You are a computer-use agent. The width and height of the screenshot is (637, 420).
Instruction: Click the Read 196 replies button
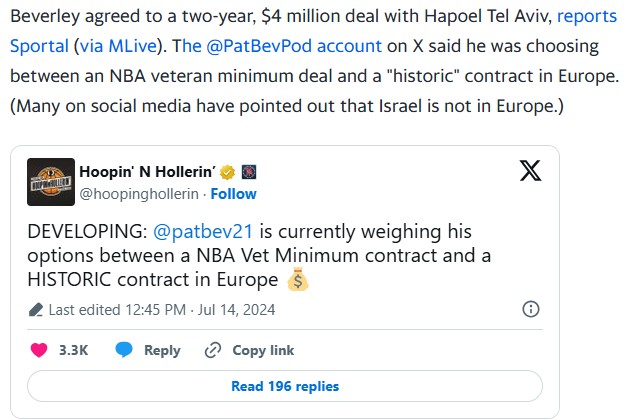pos(285,386)
